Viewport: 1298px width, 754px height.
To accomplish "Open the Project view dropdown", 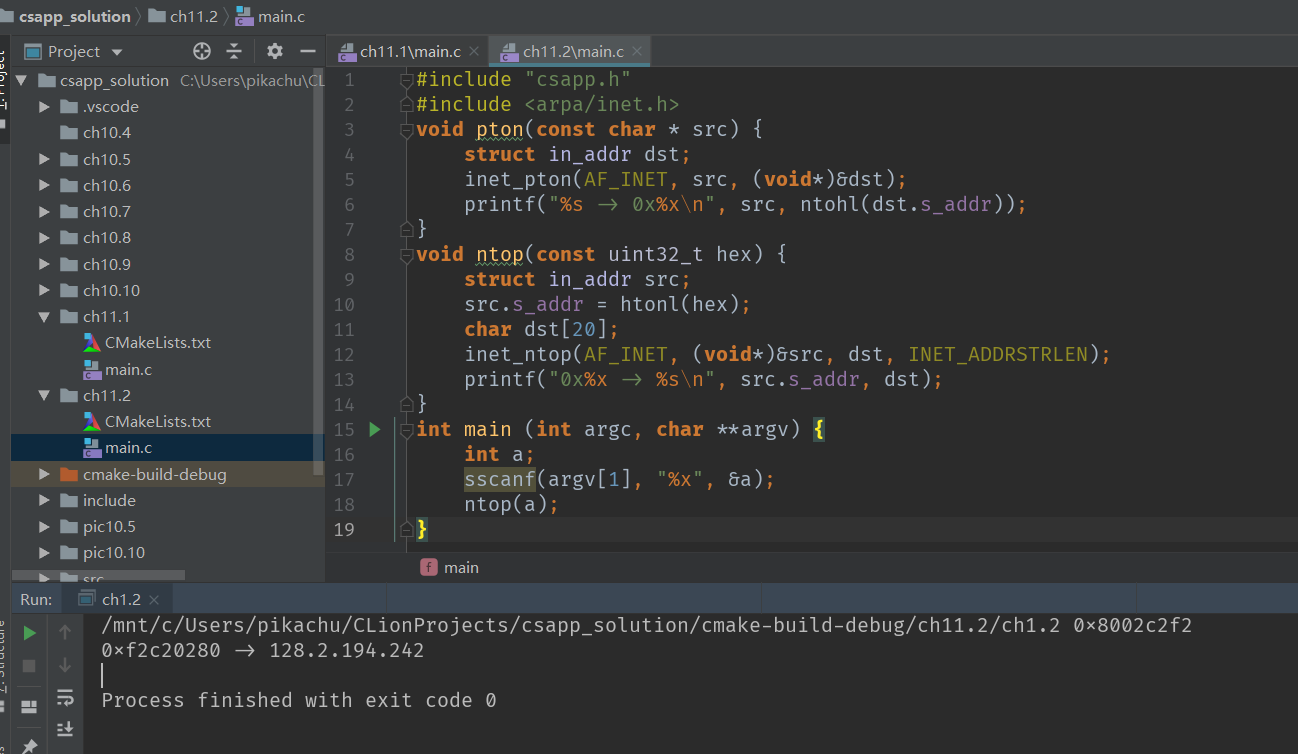I will pos(117,52).
